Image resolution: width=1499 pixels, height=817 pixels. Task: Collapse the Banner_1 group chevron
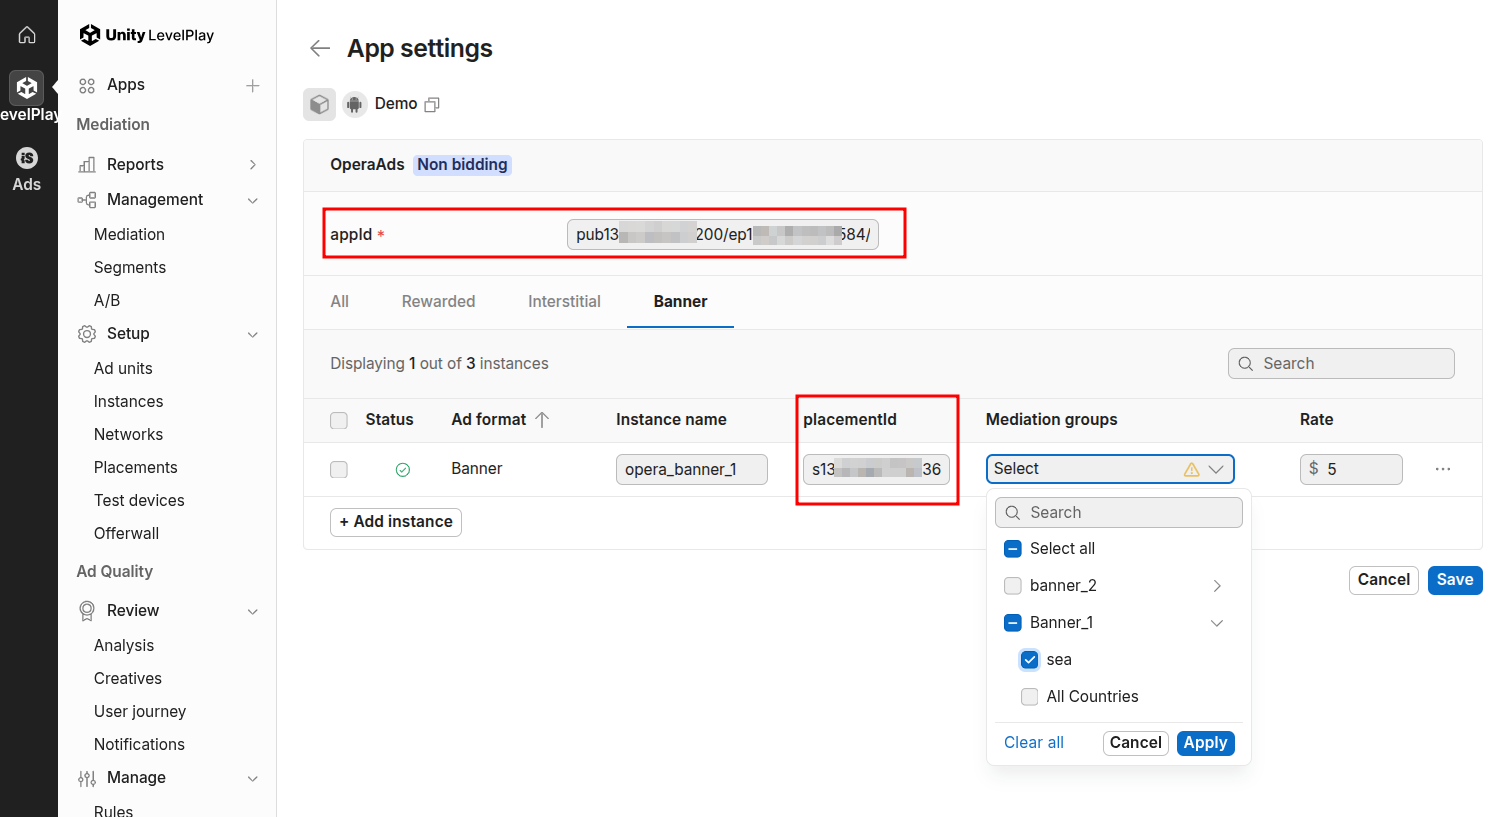(1217, 623)
